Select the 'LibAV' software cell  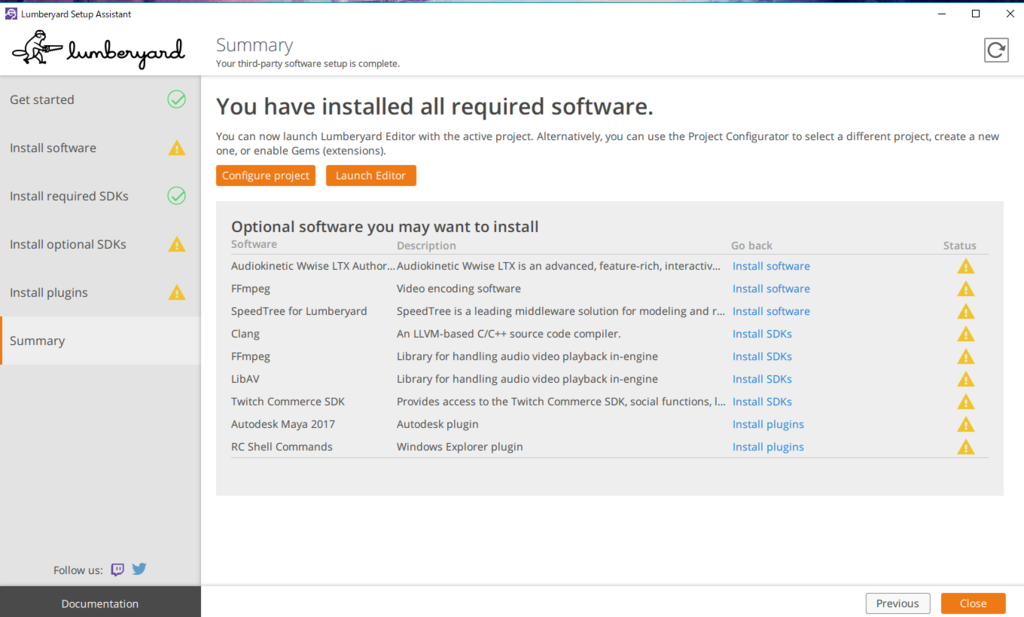[245, 379]
